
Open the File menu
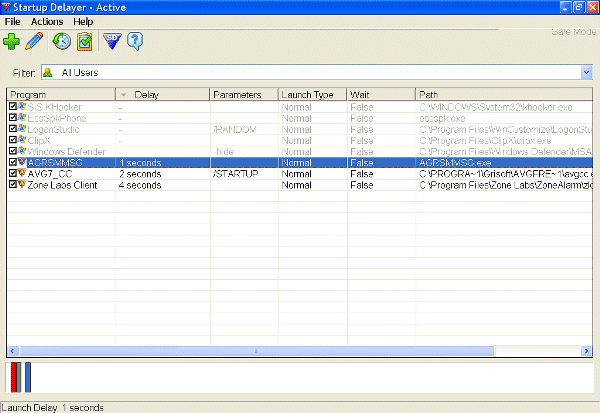coord(12,22)
